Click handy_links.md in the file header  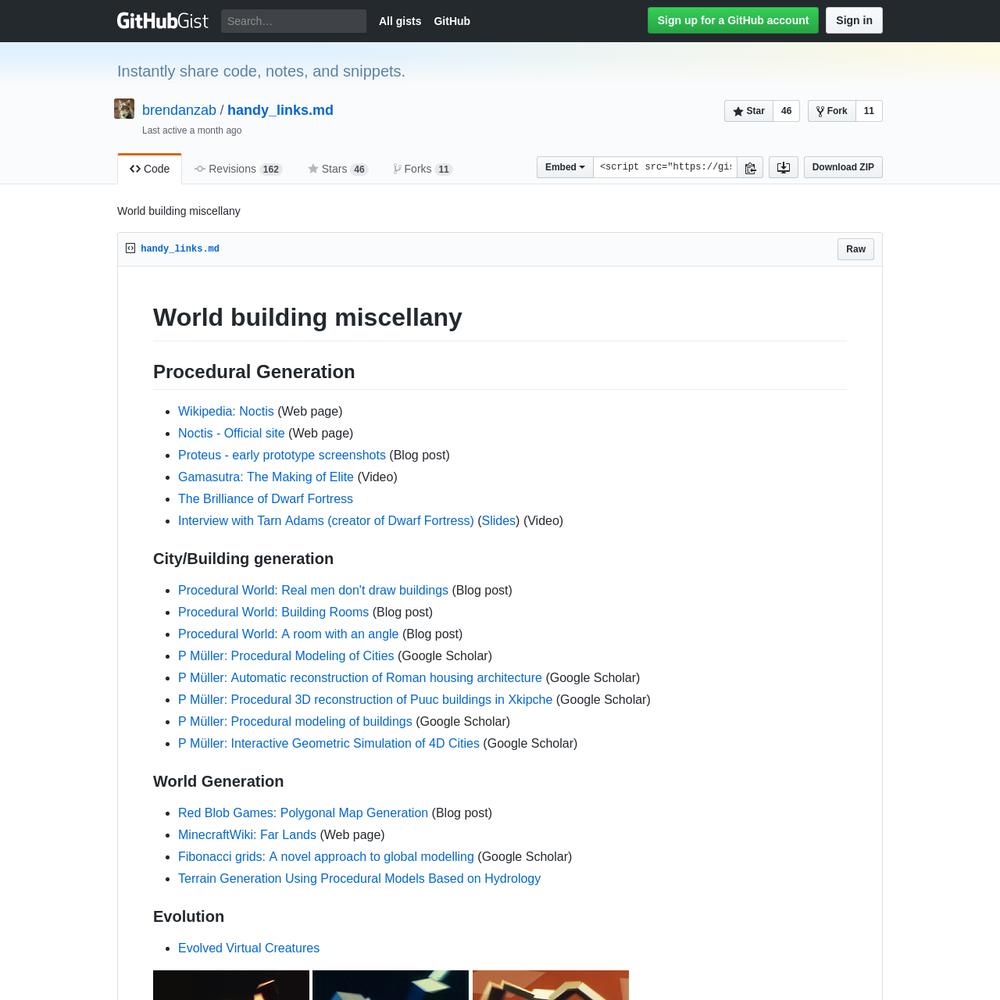(x=180, y=249)
